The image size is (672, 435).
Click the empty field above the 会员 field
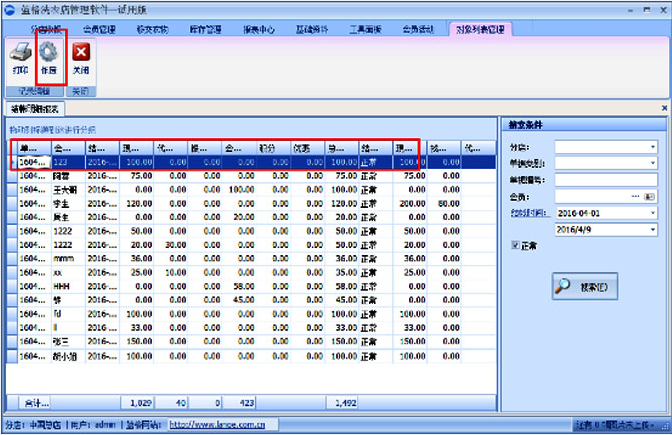pos(603,180)
